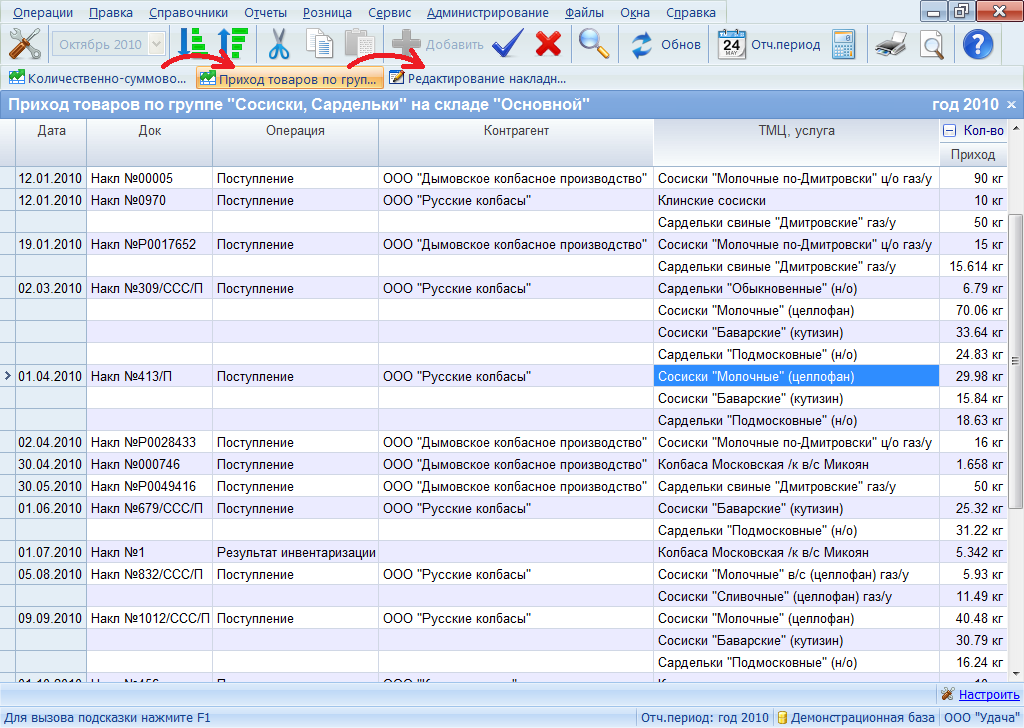This screenshot has width=1024, height=728.
Task: Open the wrench and screwdriver settings tool
Action: [x=24, y=44]
